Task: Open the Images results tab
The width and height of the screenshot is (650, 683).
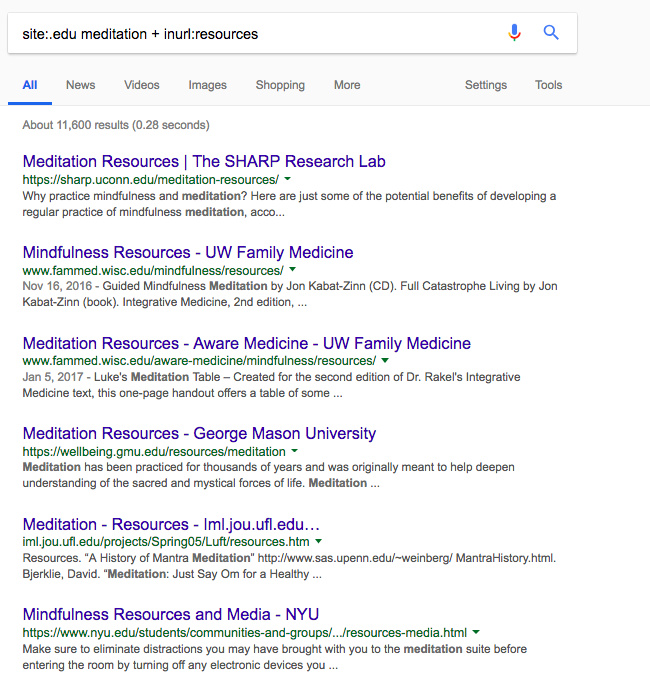Action: pyautogui.click(x=207, y=85)
